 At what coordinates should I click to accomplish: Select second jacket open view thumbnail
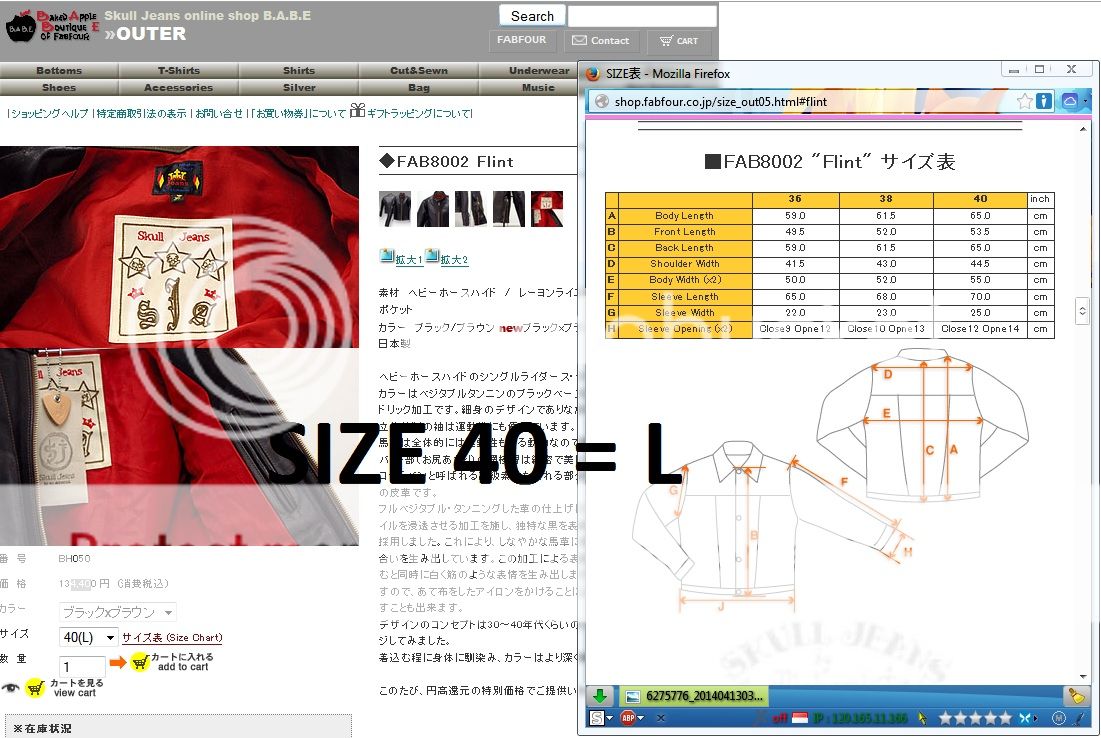point(433,209)
